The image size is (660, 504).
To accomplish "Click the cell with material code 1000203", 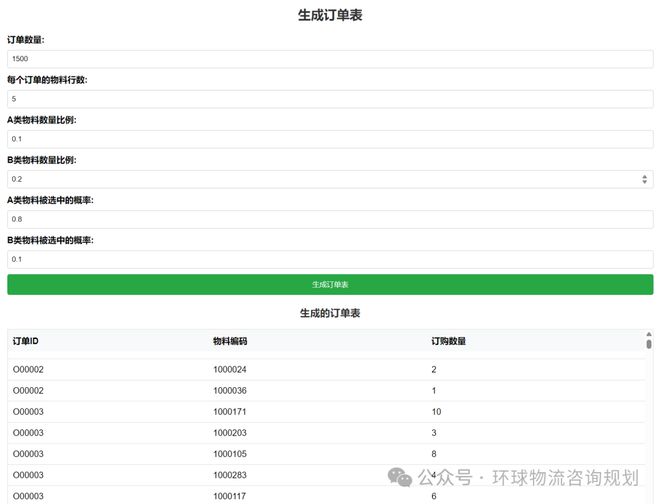I will click(x=230, y=433).
